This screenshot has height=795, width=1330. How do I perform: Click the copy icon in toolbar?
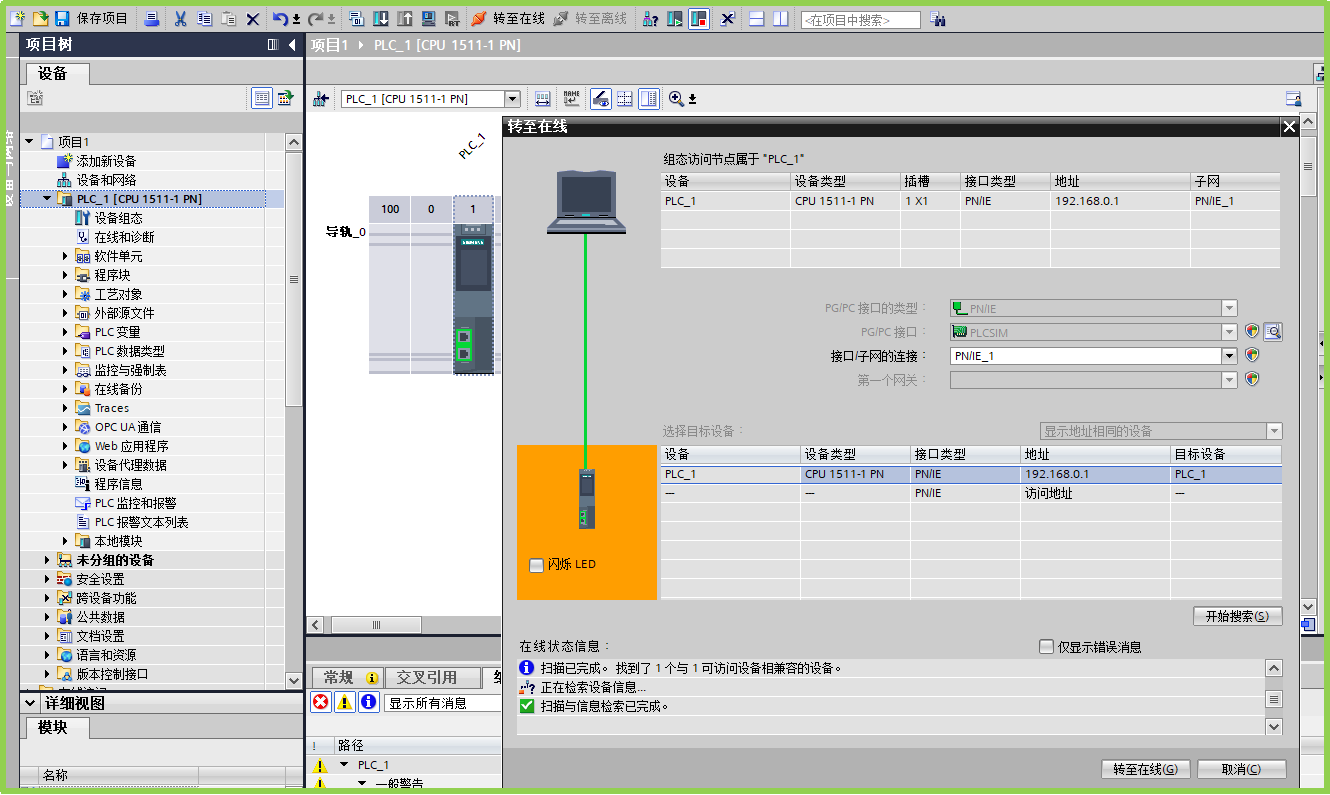pos(204,18)
